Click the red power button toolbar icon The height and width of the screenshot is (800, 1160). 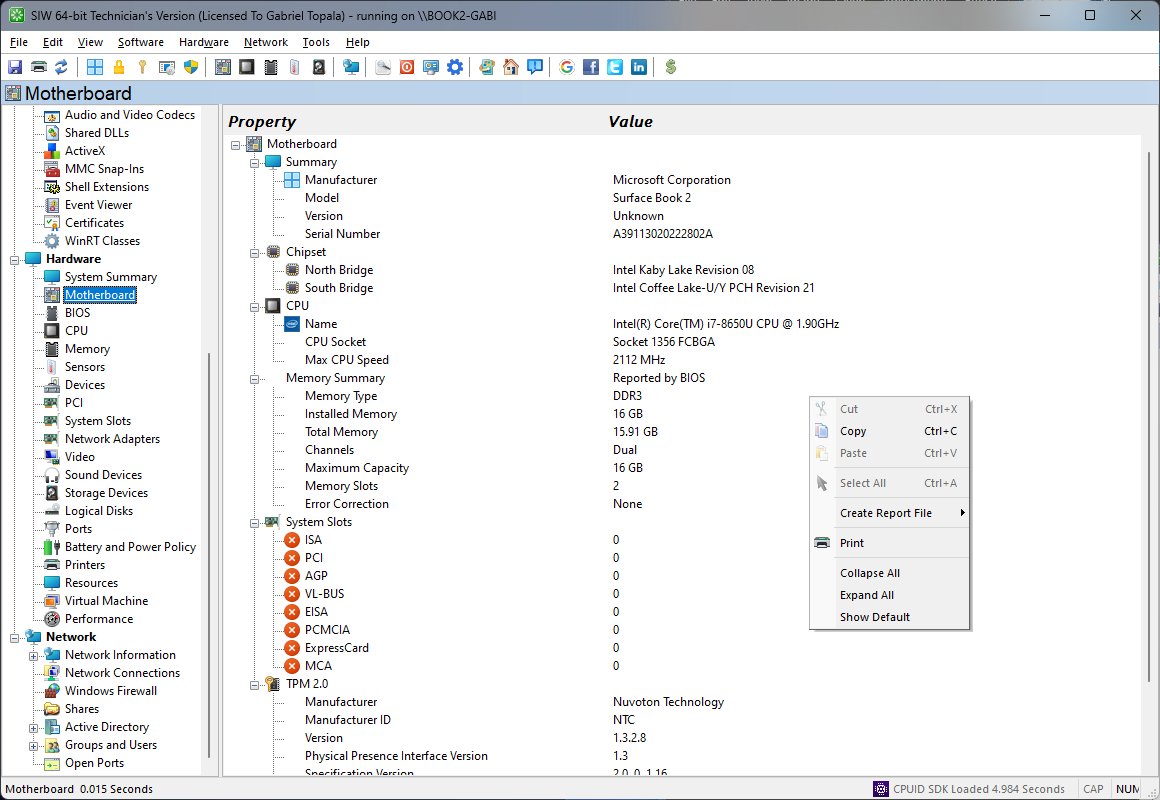407,67
